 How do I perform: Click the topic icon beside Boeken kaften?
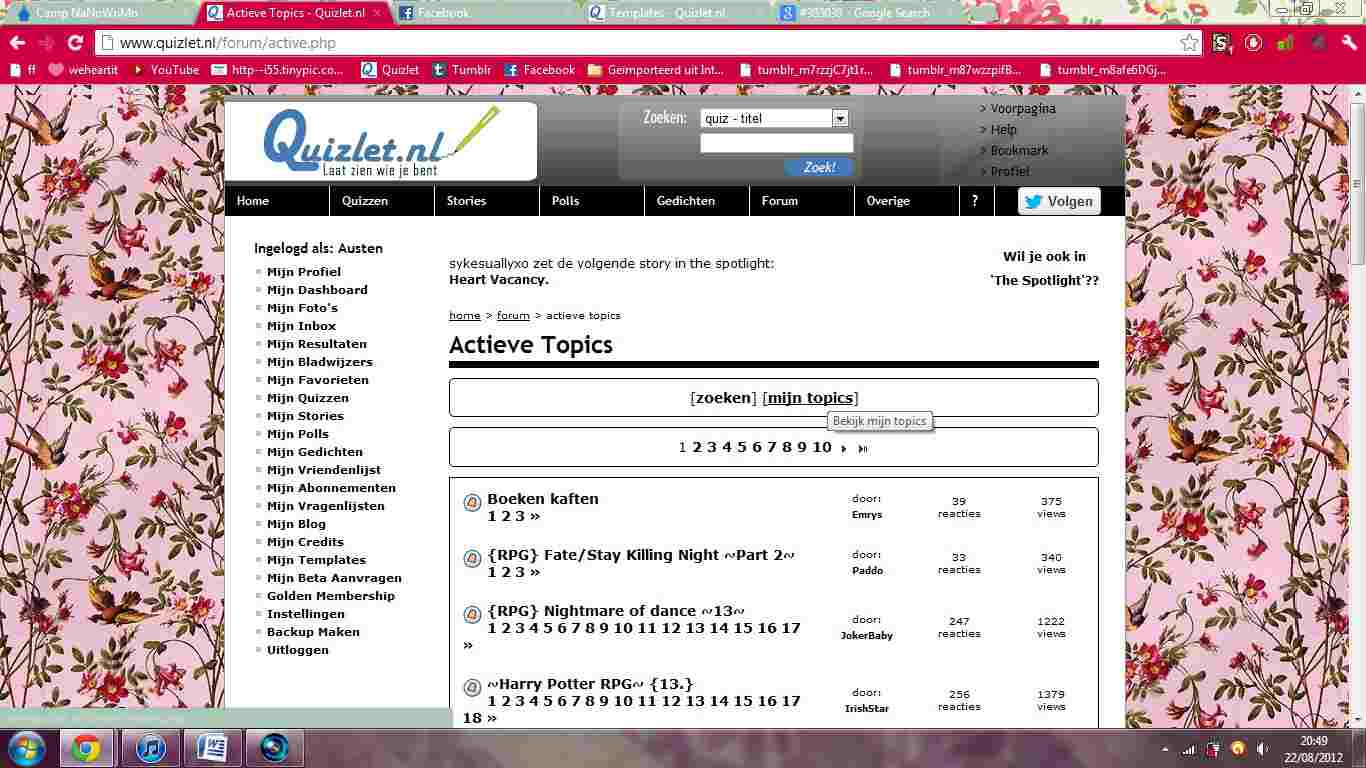click(471, 503)
